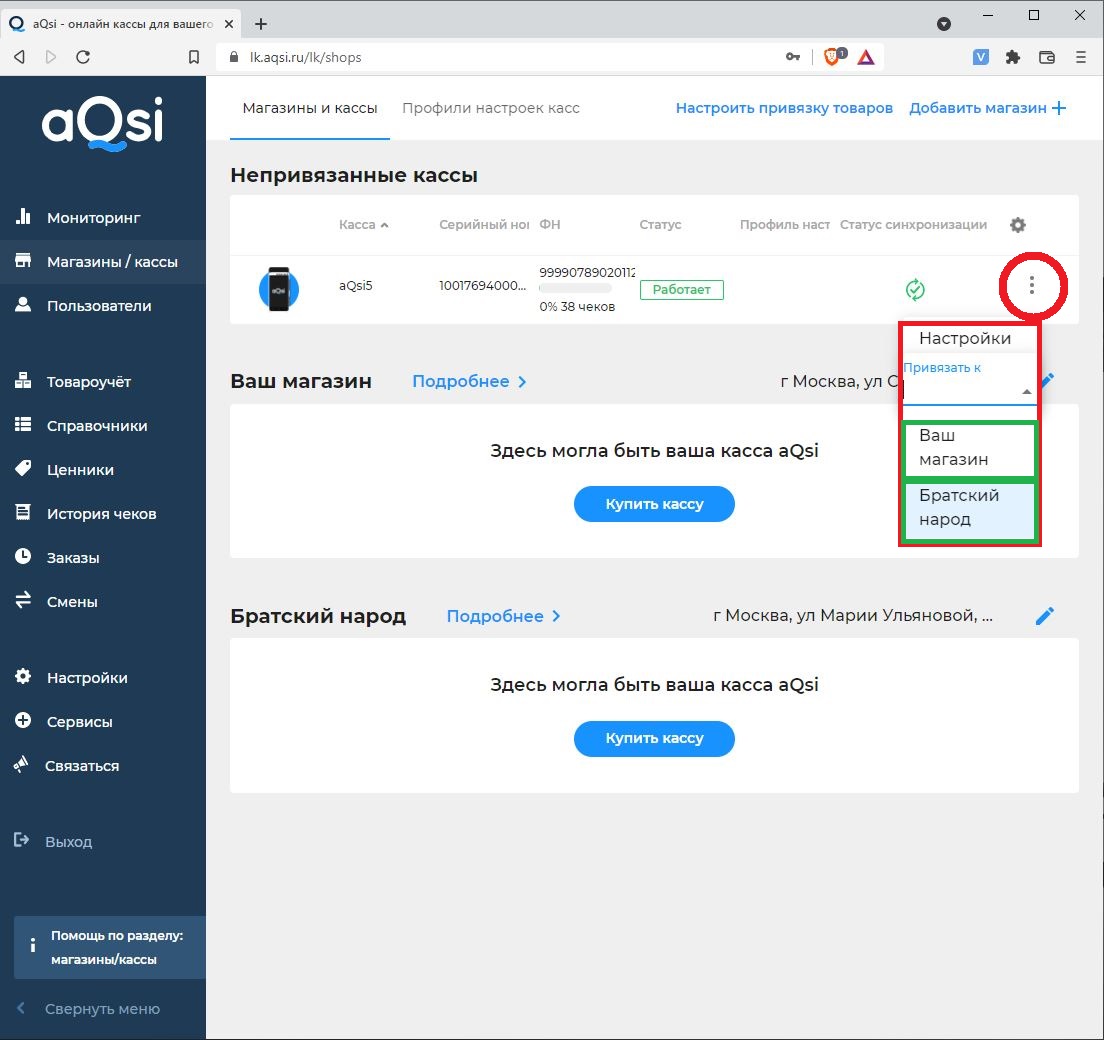Screen dimensions: 1104x1040
Task: Click the green sync status icon
Action: [914, 290]
